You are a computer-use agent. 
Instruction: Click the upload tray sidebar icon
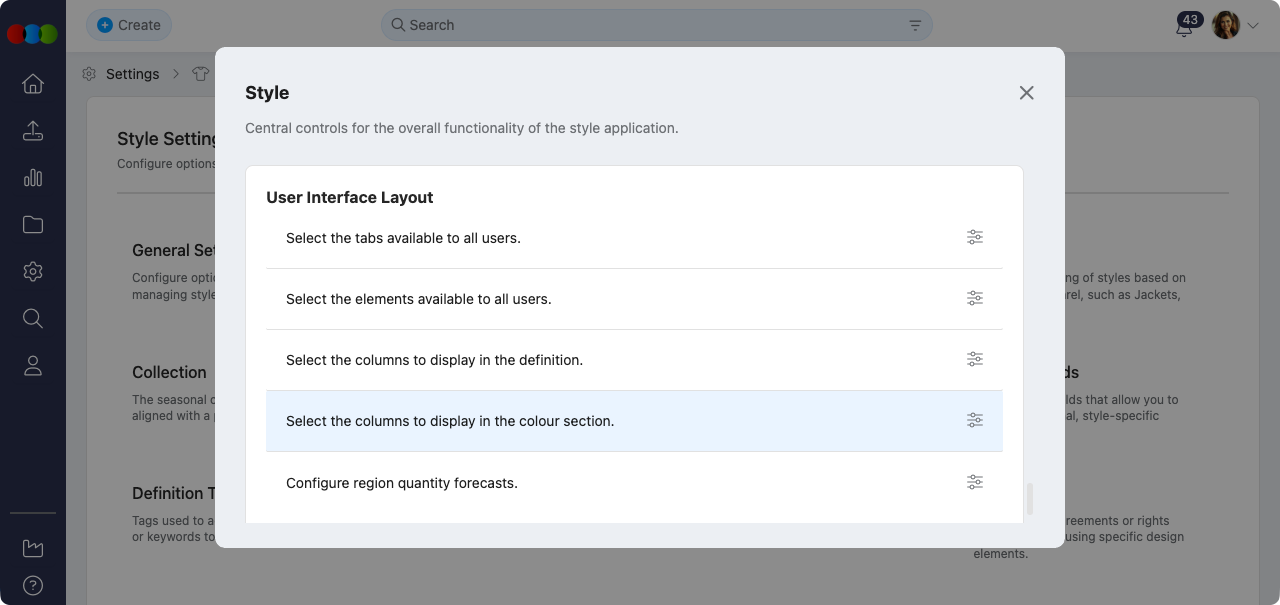[33, 131]
